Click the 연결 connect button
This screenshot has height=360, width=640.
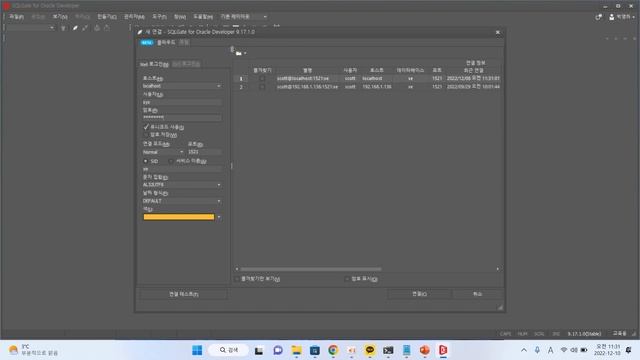(x=419, y=294)
